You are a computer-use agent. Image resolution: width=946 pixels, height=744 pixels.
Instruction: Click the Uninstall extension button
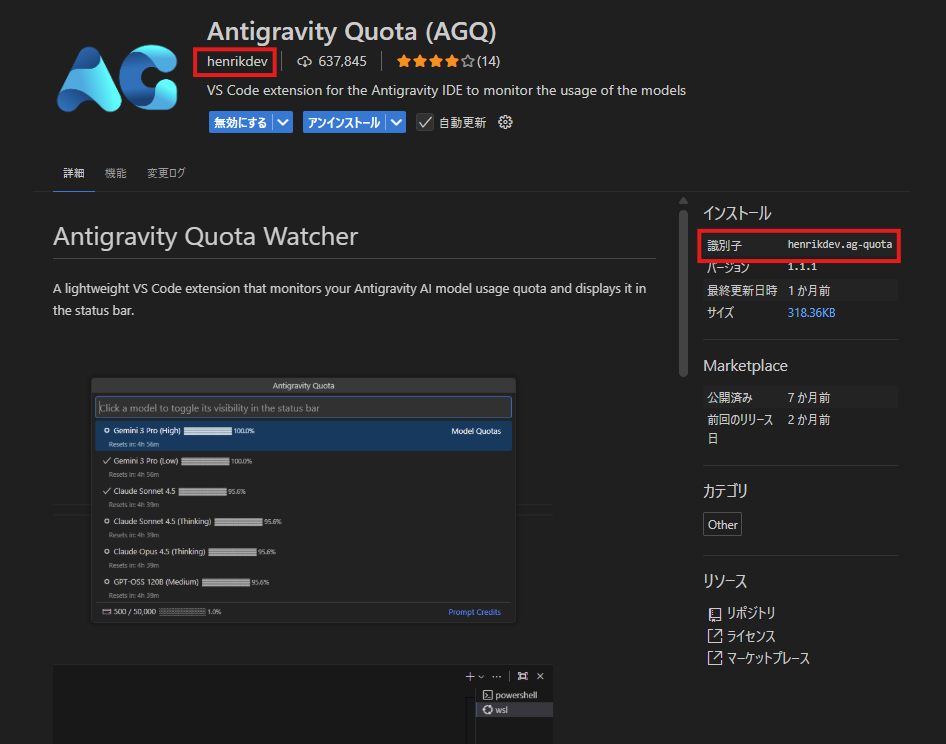(344, 122)
